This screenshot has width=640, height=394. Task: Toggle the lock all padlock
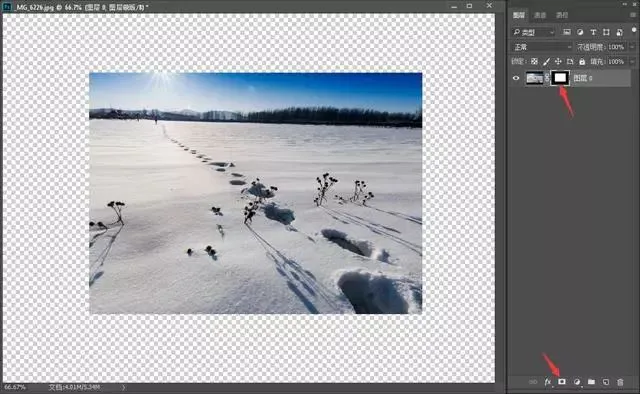coord(582,62)
